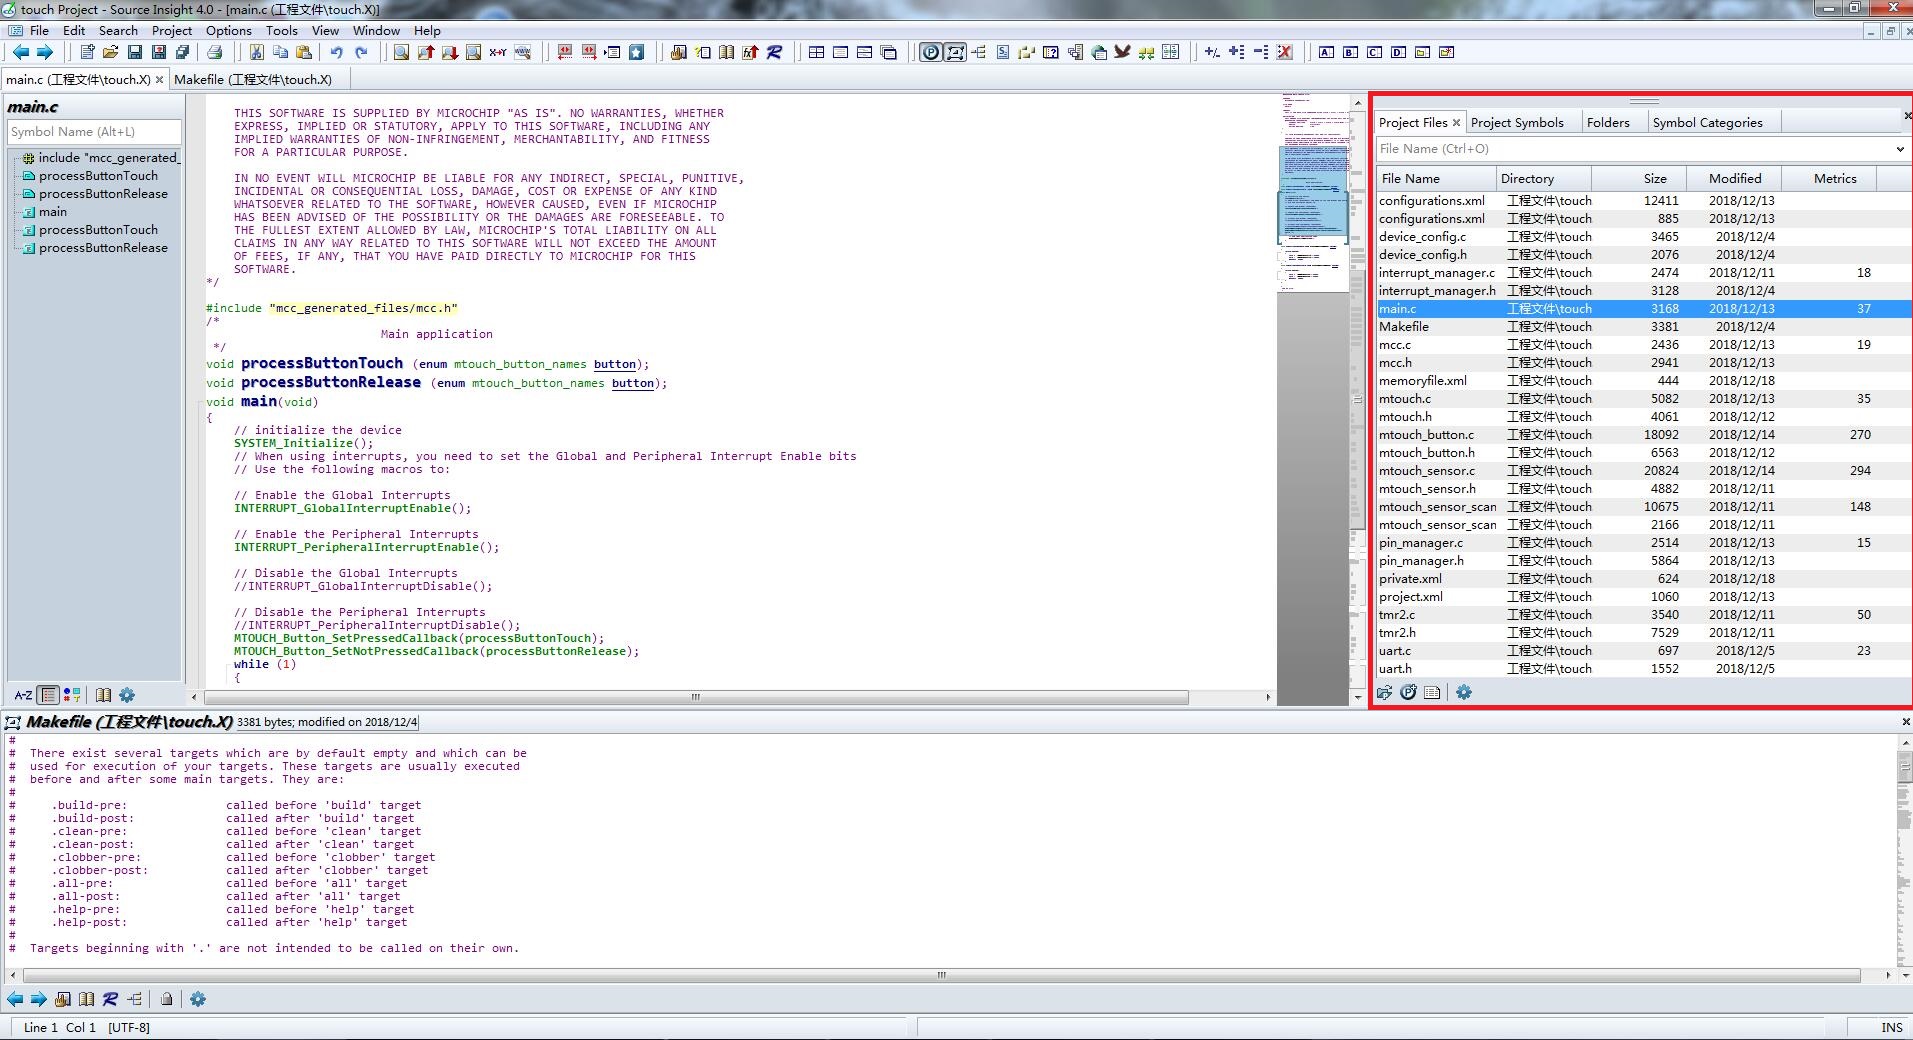
Task: Toggle A-Z alphabetical sort in symbol pane
Action: click(x=23, y=695)
